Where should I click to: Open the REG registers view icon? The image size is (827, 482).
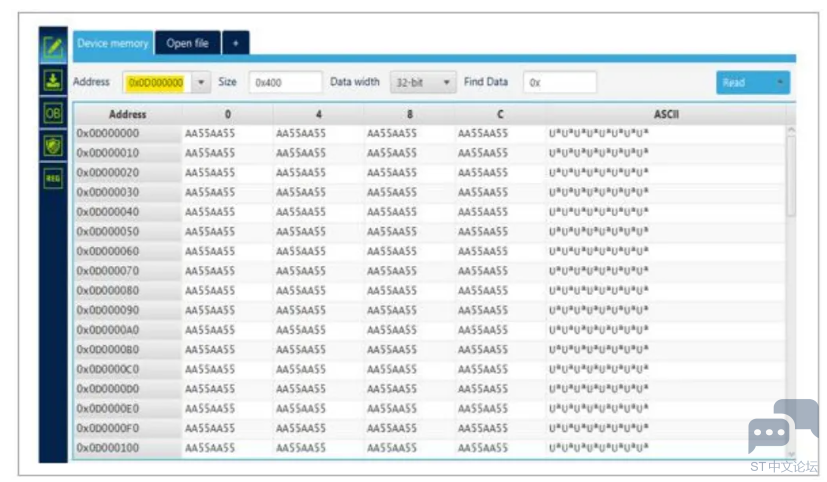tap(53, 177)
